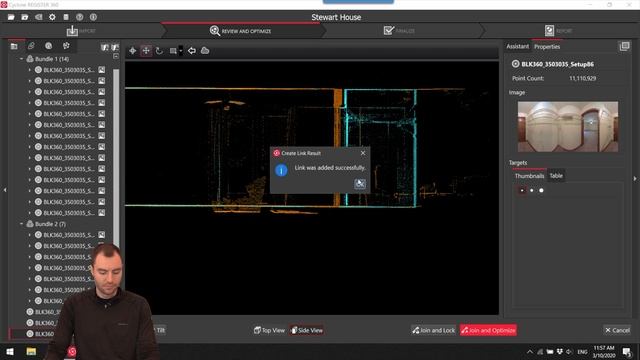Click the Cancel button

[618, 330]
